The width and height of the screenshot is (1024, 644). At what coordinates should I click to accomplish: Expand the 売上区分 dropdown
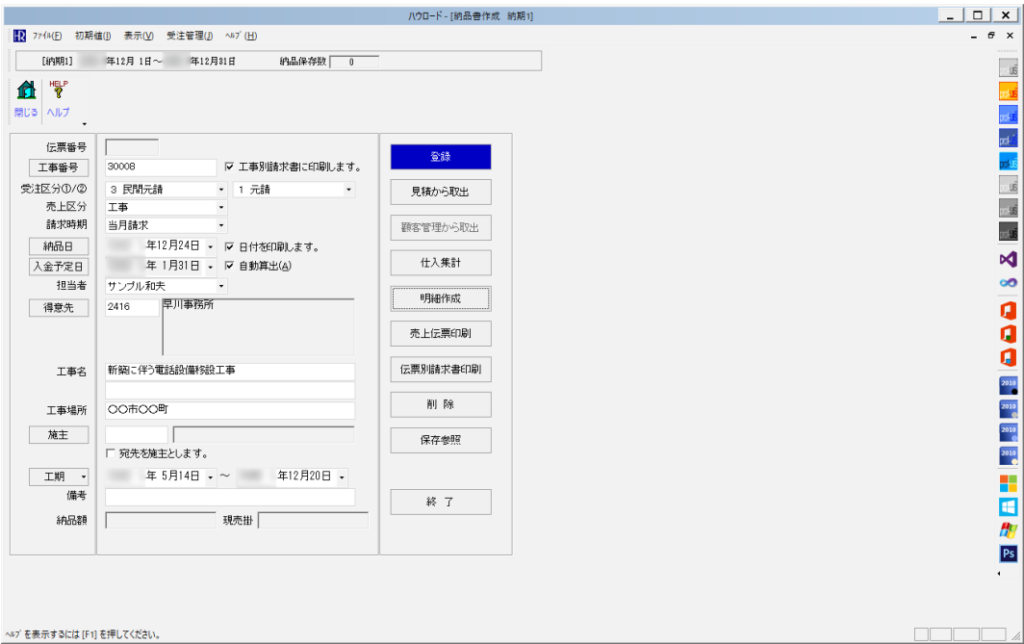tap(221, 207)
